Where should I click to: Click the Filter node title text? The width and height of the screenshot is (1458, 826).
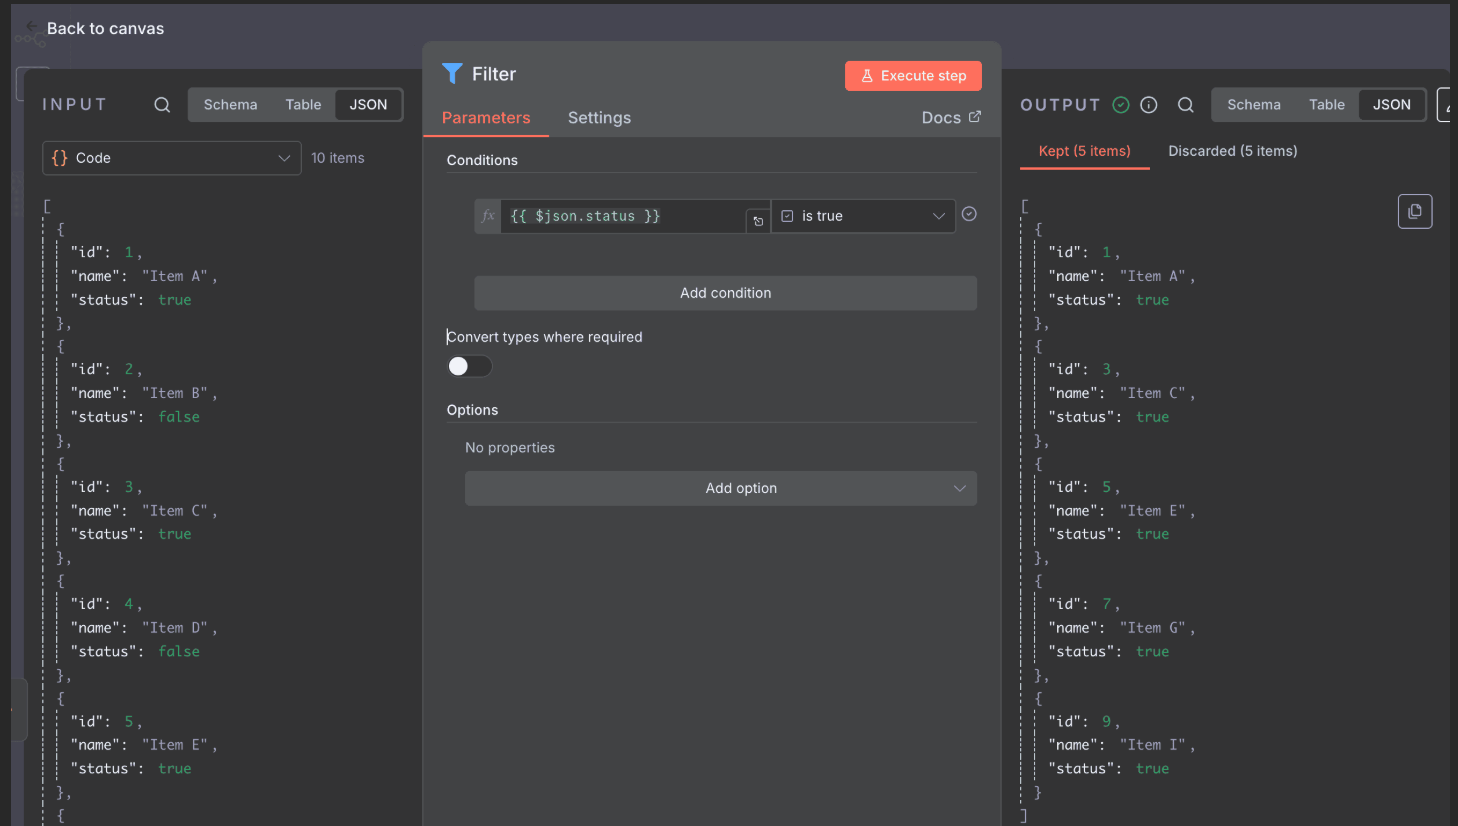[x=494, y=74]
